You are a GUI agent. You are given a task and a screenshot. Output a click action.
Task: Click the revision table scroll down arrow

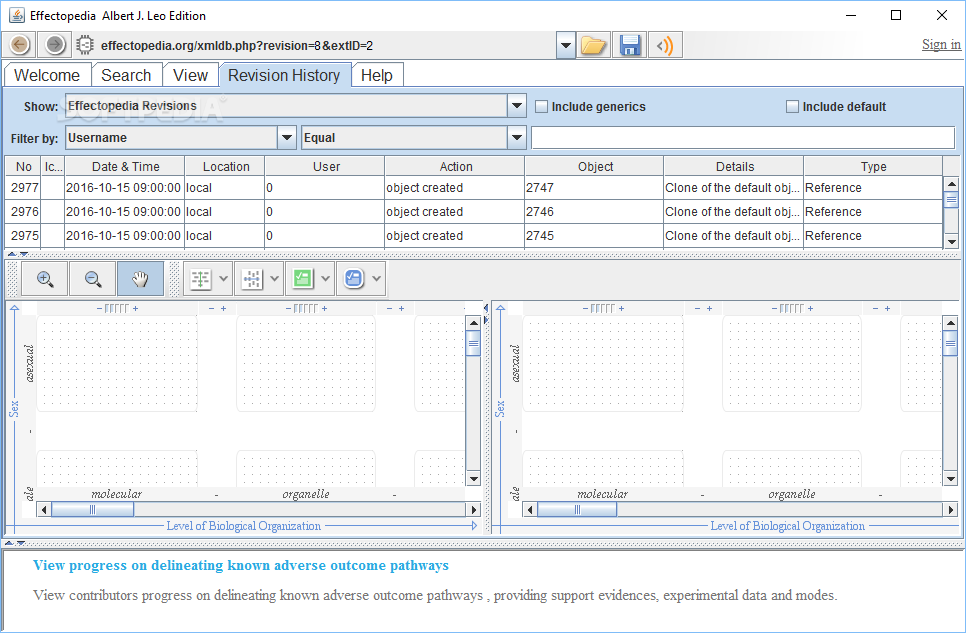tap(951, 242)
